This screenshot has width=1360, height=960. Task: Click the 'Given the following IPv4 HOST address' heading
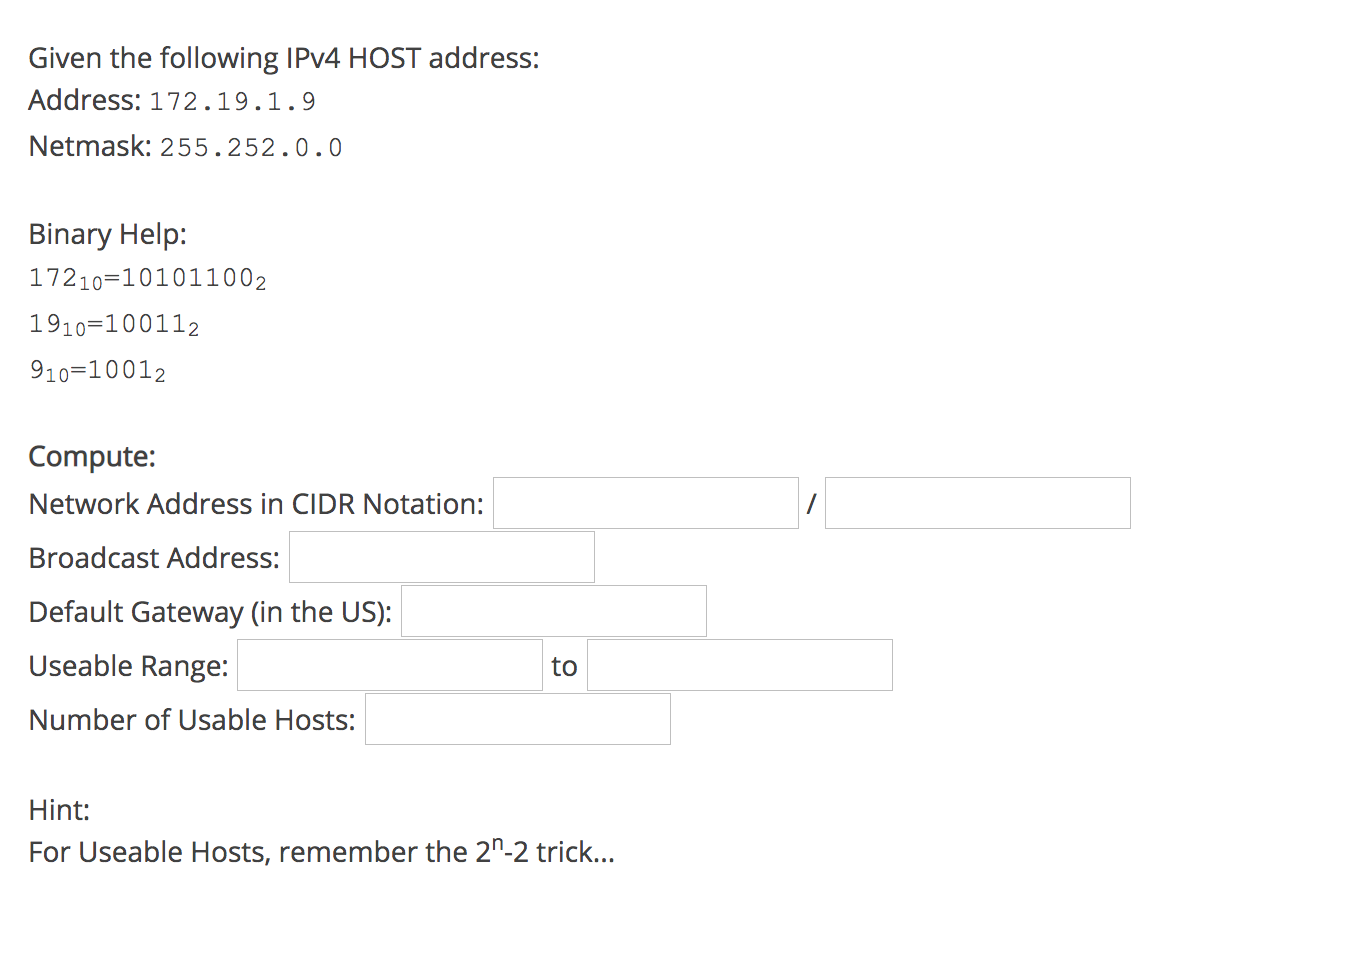tap(284, 58)
